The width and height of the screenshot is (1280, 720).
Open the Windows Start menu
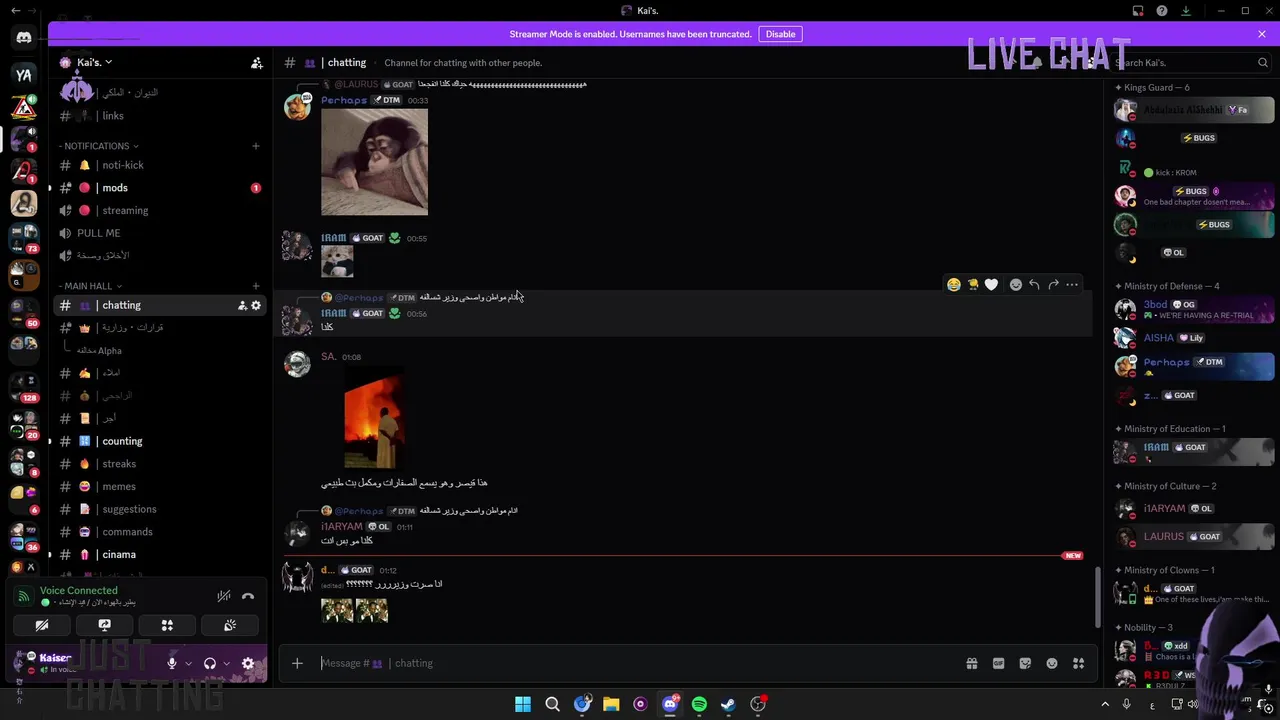523,705
